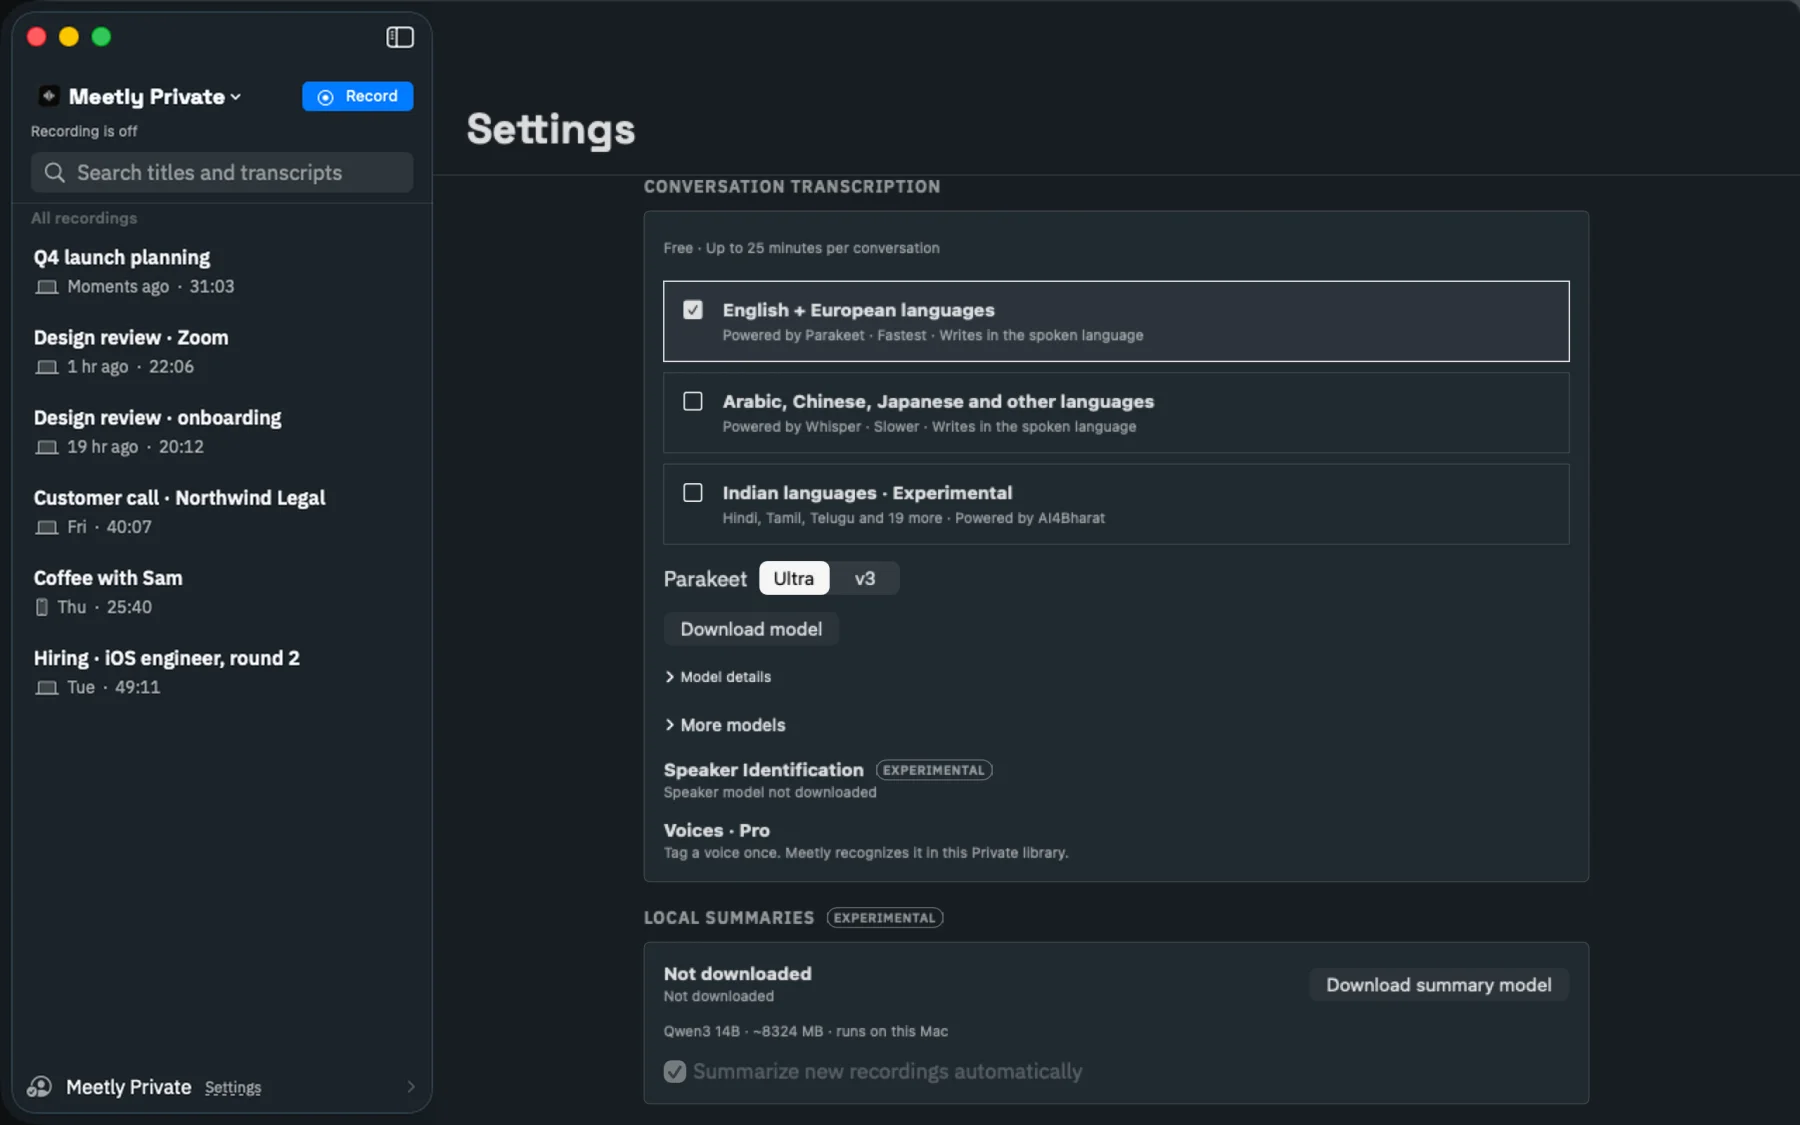Click the Speaker Identification heading
Image resolution: width=1800 pixels, height=1125 pixels.
(x=764, y=770)
